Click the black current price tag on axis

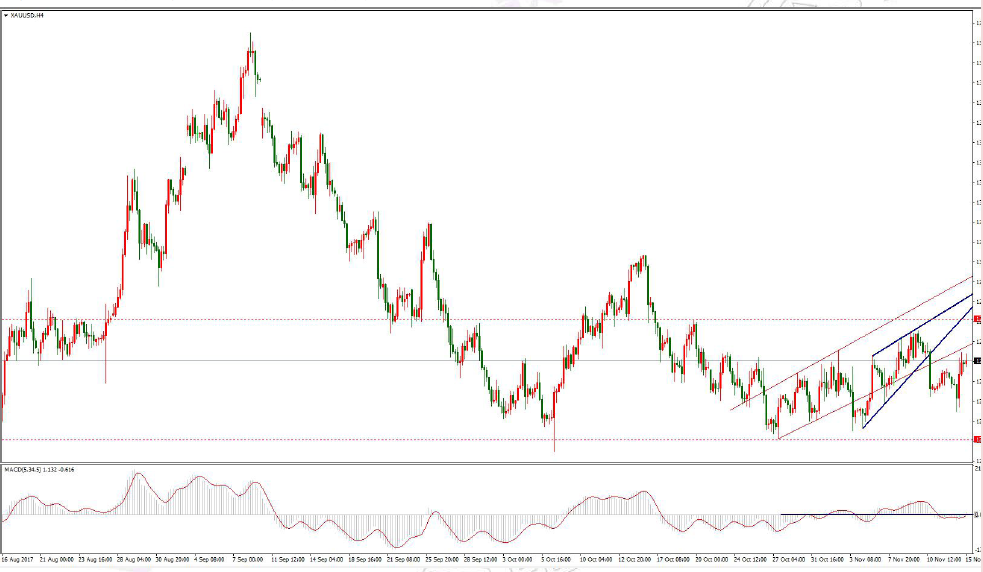[x=978, y=361]
